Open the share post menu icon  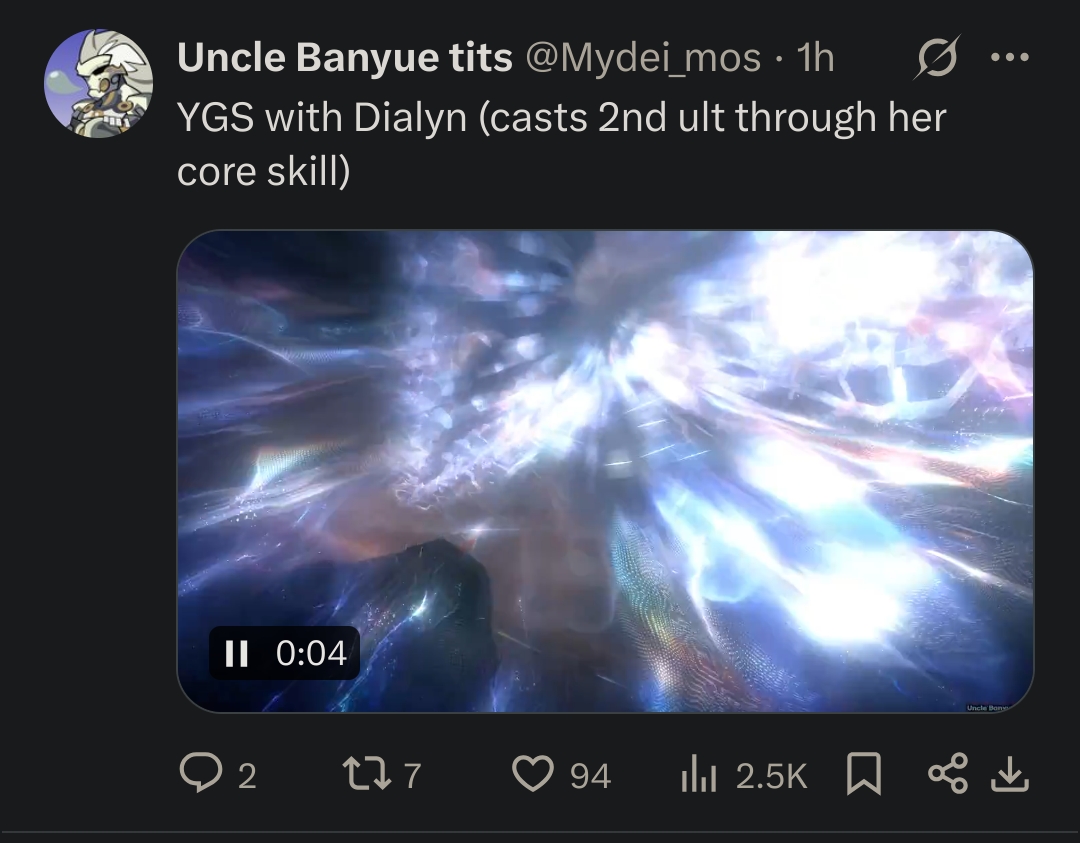click(x=948, y=773)
